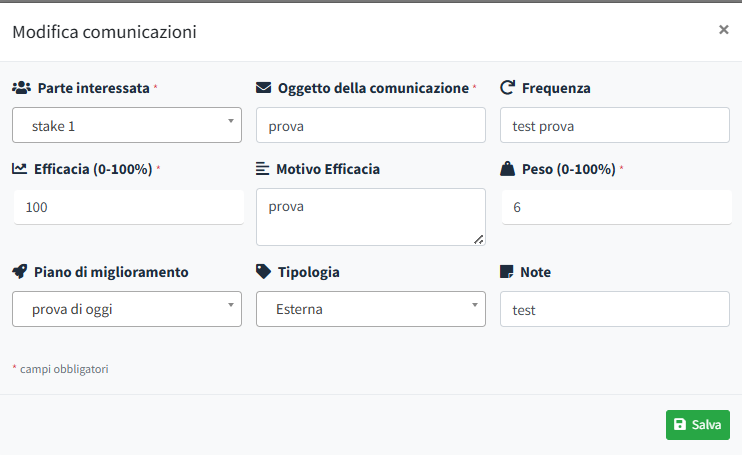Click the rocket icon beside Piano di miglioramento

[x=20, y=272]
